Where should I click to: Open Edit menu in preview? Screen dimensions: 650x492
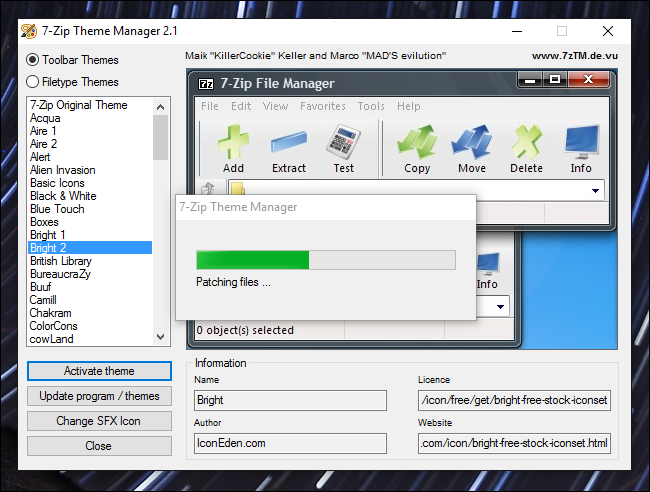pos(241,107)
